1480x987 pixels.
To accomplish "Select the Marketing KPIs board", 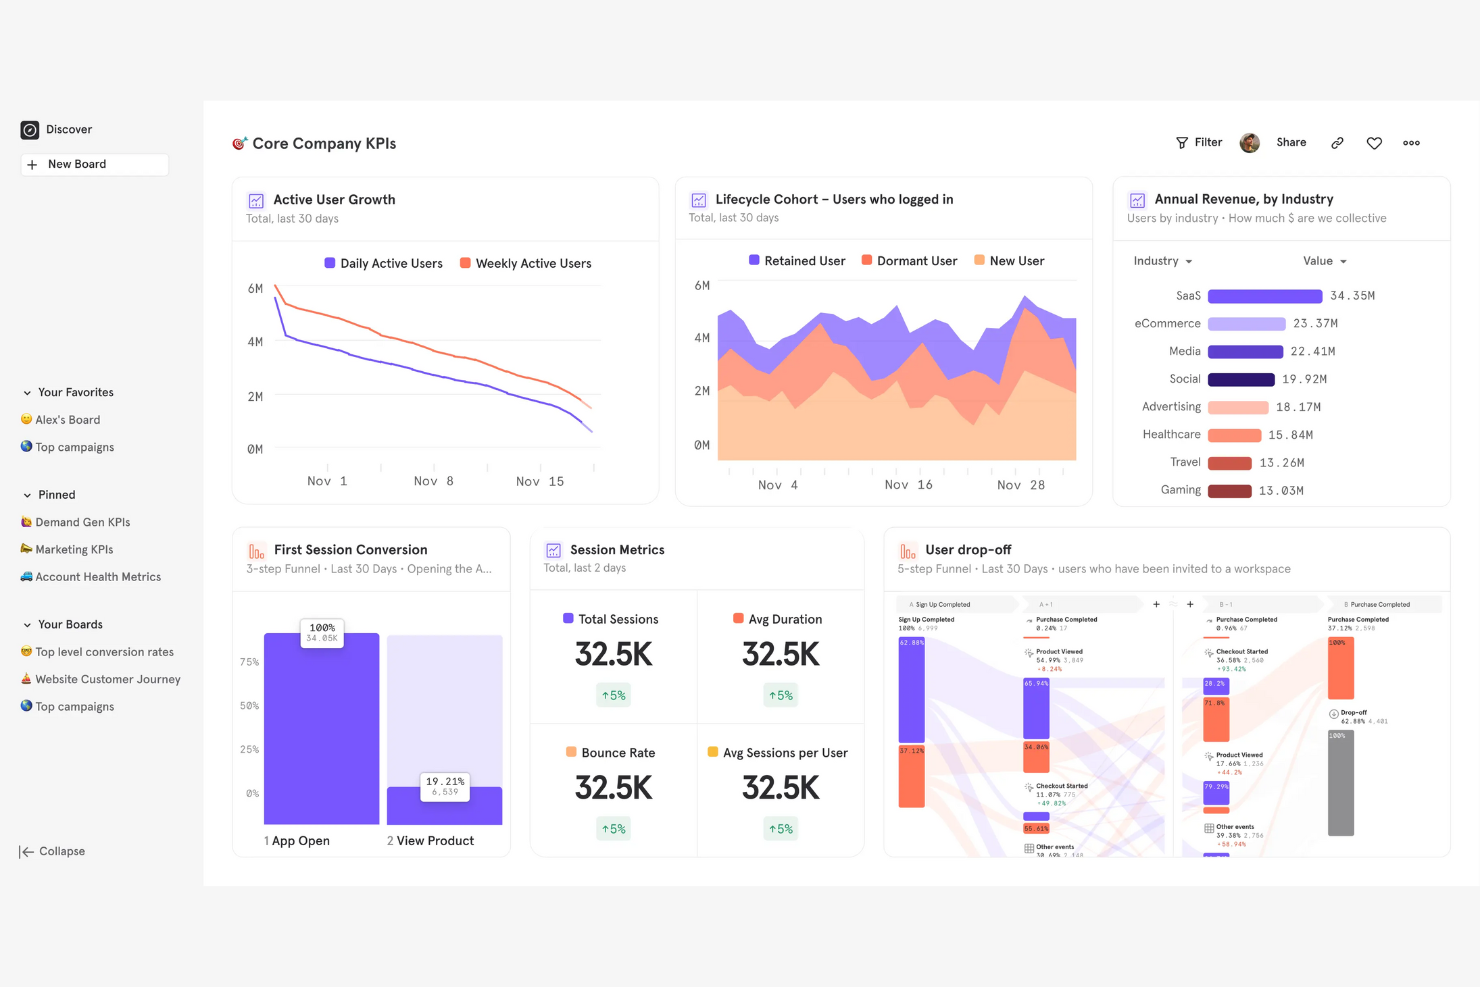I will click(75, 549).
